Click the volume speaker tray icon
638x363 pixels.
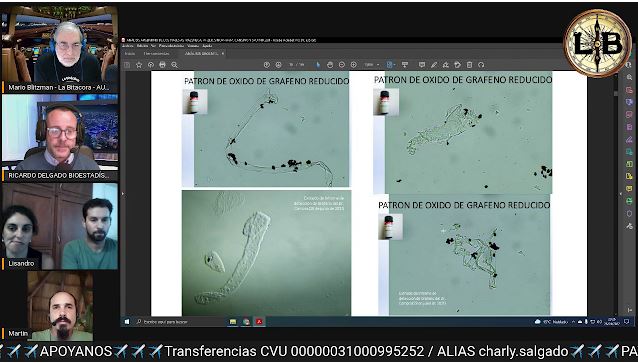pos(599,322)
